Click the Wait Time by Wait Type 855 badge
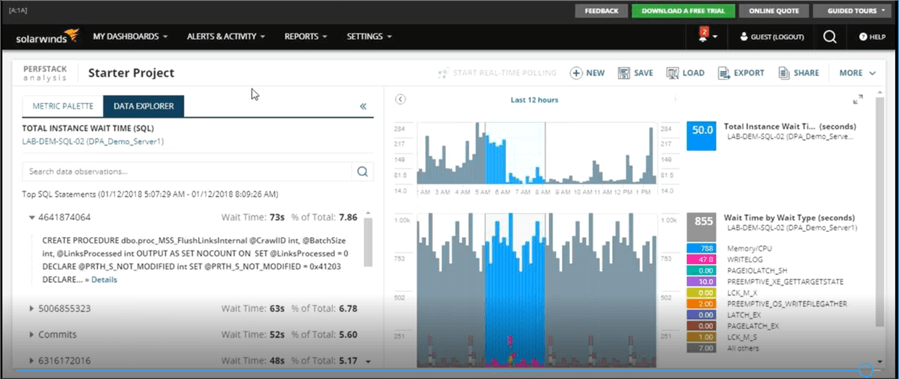 702,227
